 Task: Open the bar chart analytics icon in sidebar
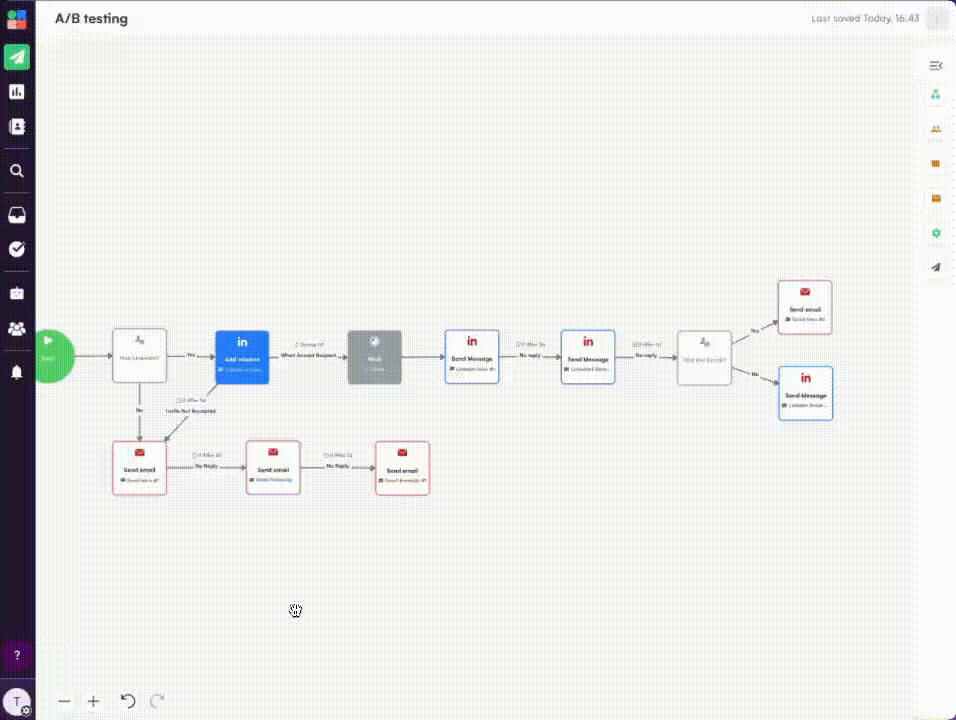[x=17, y=92]
